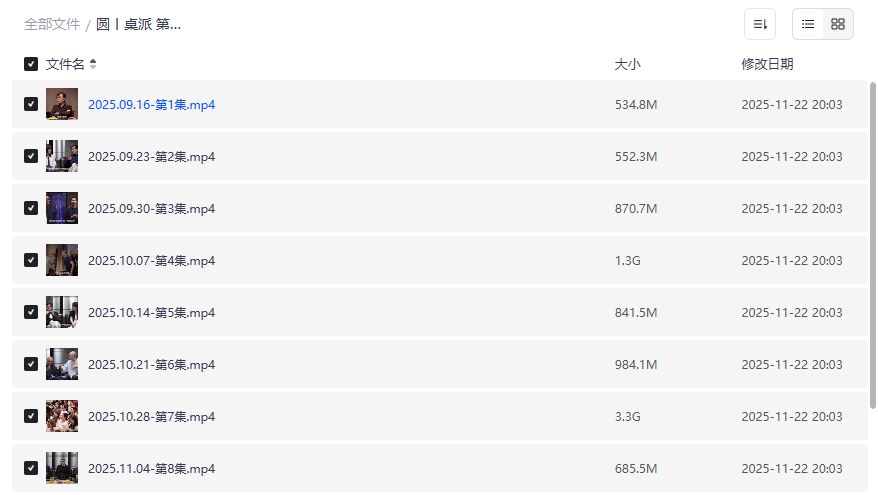
Task: Click the 2025.10.14-第5集.mp4 thumbnail
Action: click(62, 312)
